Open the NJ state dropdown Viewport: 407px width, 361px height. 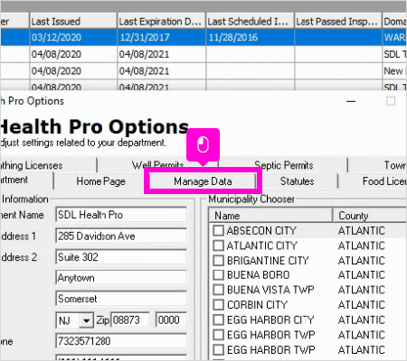click(86, 321)
